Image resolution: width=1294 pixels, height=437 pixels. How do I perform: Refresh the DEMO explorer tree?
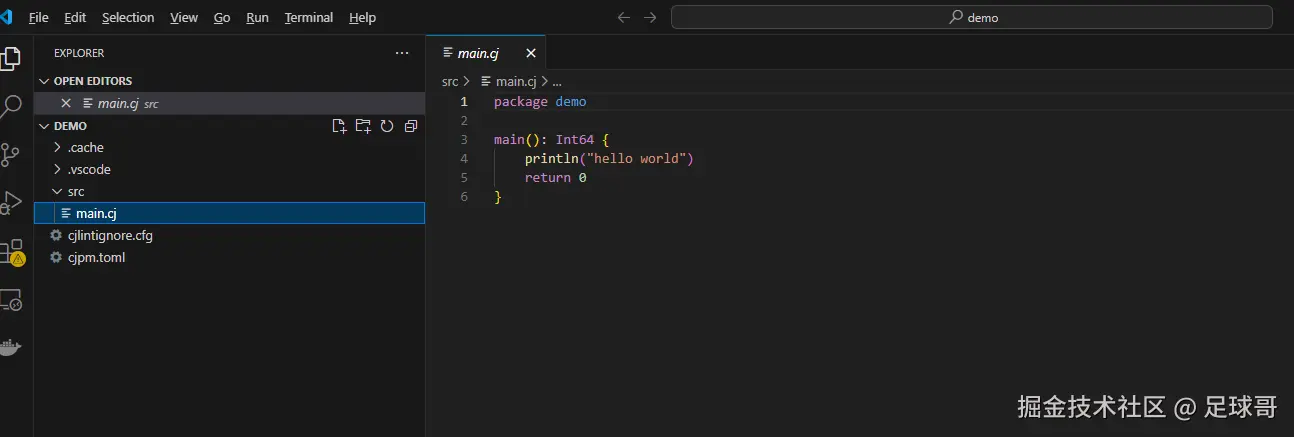(x=386, y=126)
